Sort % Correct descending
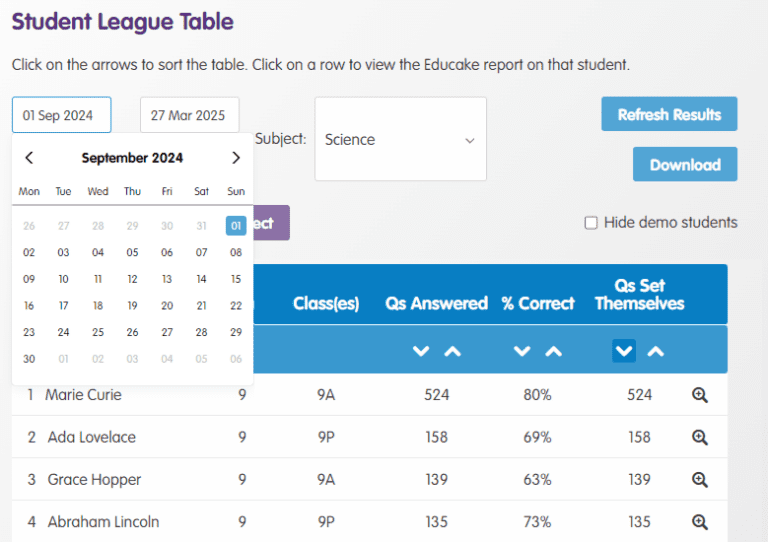Screen dimensions: 768x542 click(x=521, y=351)
